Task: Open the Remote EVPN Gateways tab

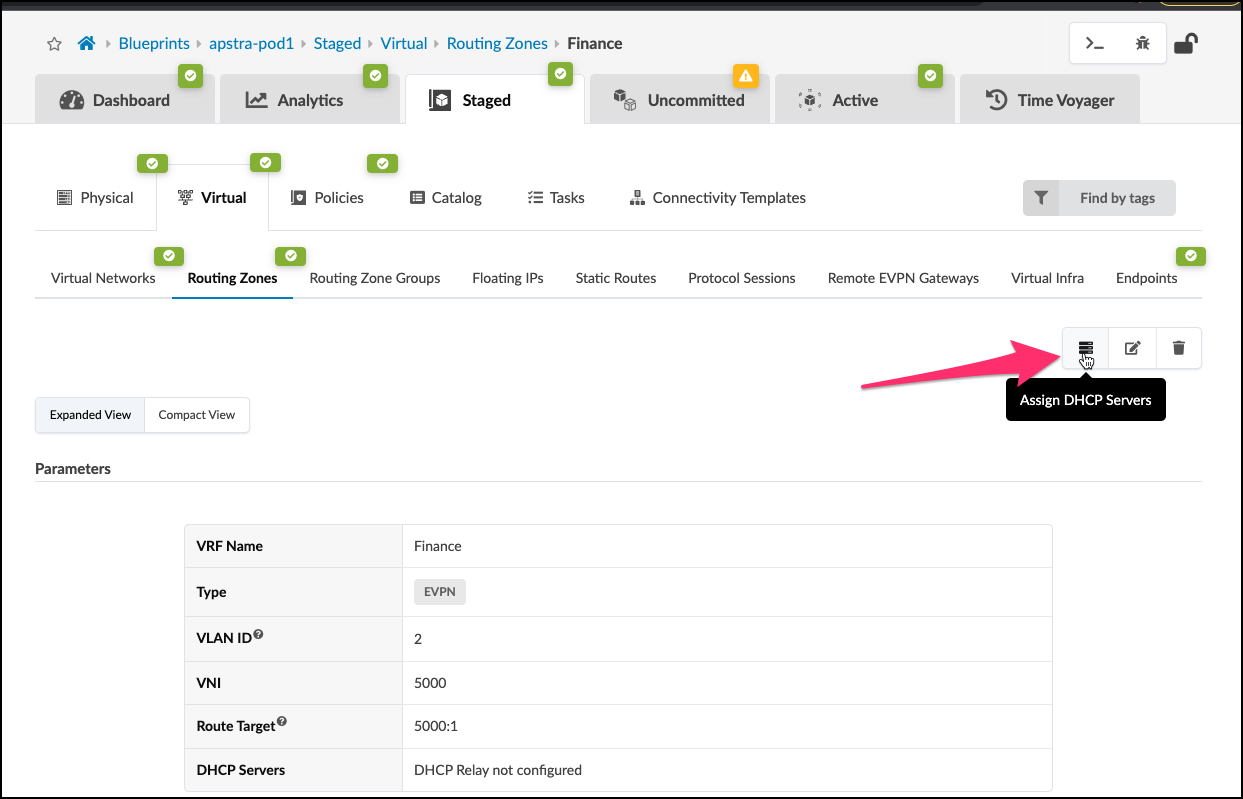Action: (x=903, y=278)
